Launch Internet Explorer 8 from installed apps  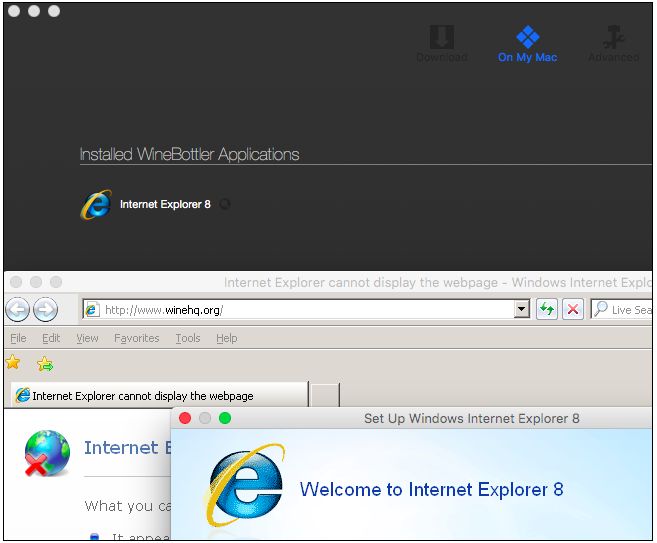(146, 204)
